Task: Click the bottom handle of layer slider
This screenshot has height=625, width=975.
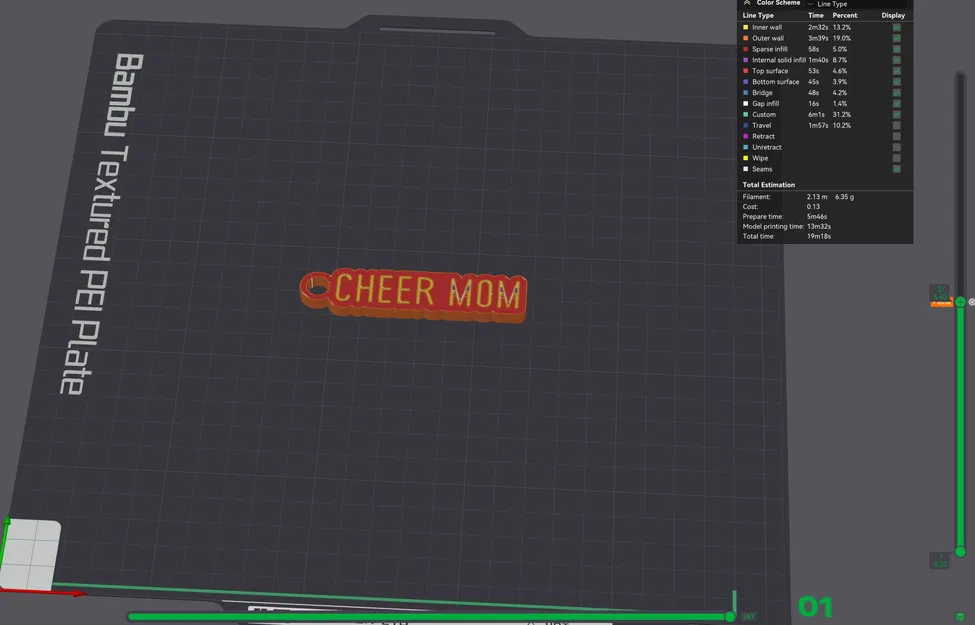Action: tap(960, 552)
